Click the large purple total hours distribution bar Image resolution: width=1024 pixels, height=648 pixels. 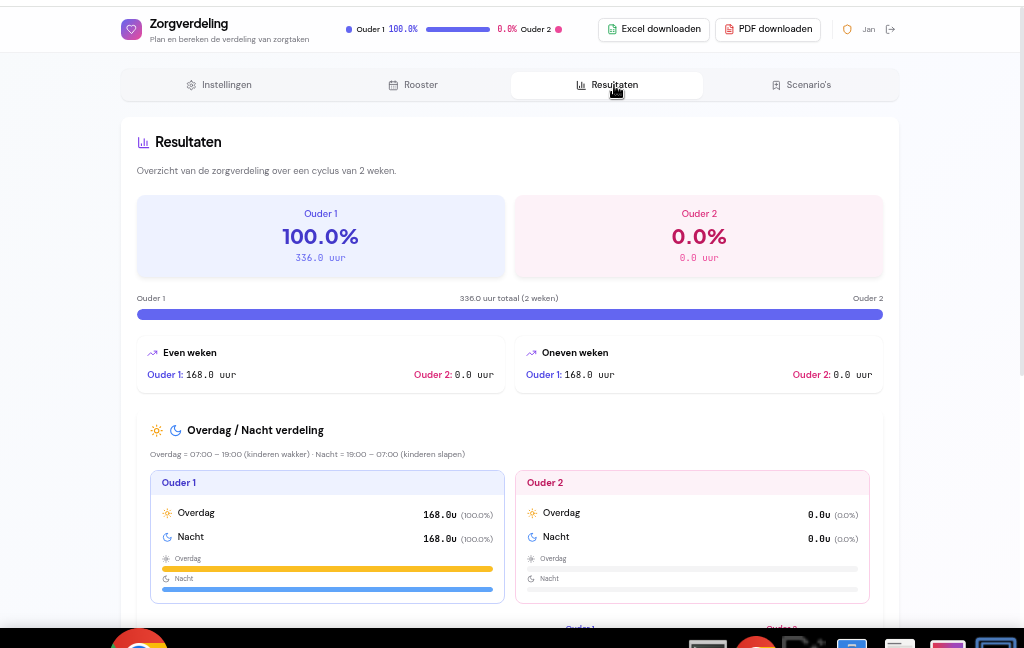(x=510, y=315)
